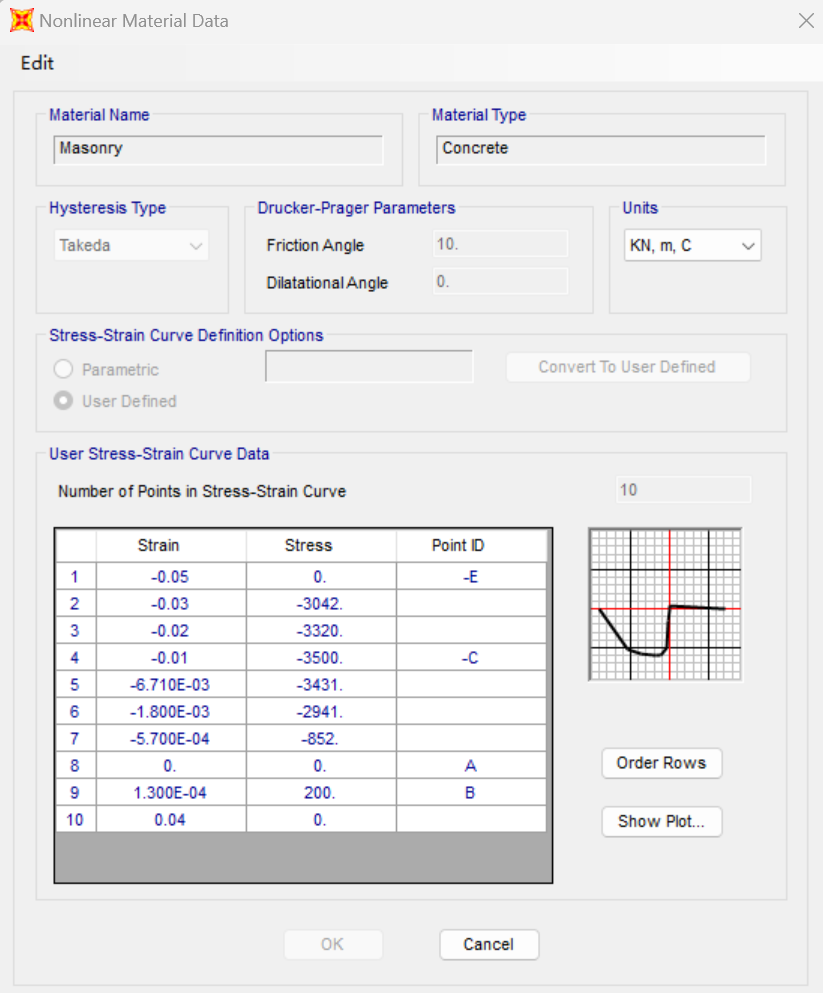The height and width of the screenshot is (993, 823).
Task: Select stress cell -3500. in row 4
Action: [320, 658]
